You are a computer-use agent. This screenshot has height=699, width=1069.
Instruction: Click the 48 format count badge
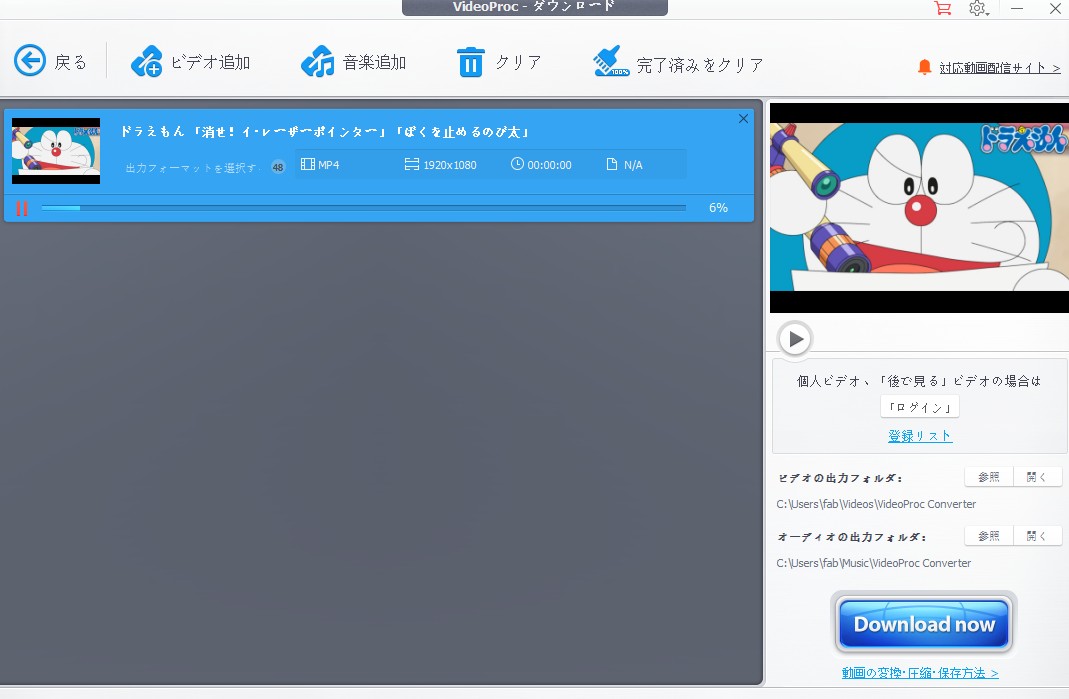[x=278, y=167]
